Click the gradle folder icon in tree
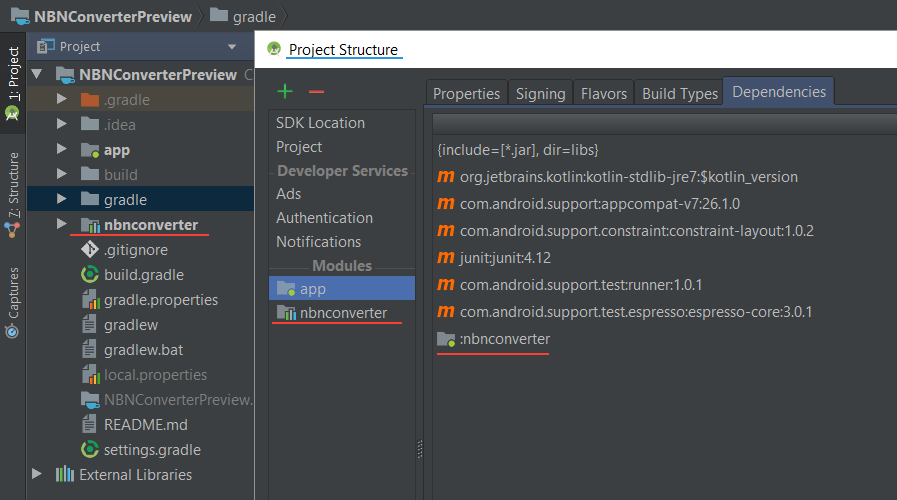 coord(90,199)
